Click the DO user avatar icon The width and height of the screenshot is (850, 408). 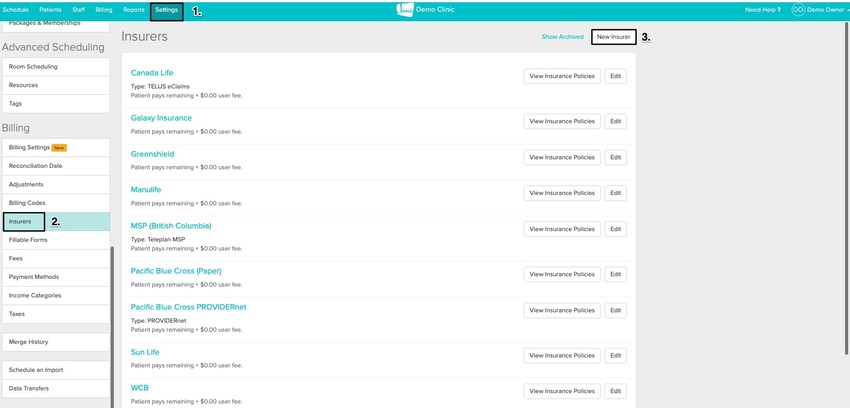tap(798, 10)
